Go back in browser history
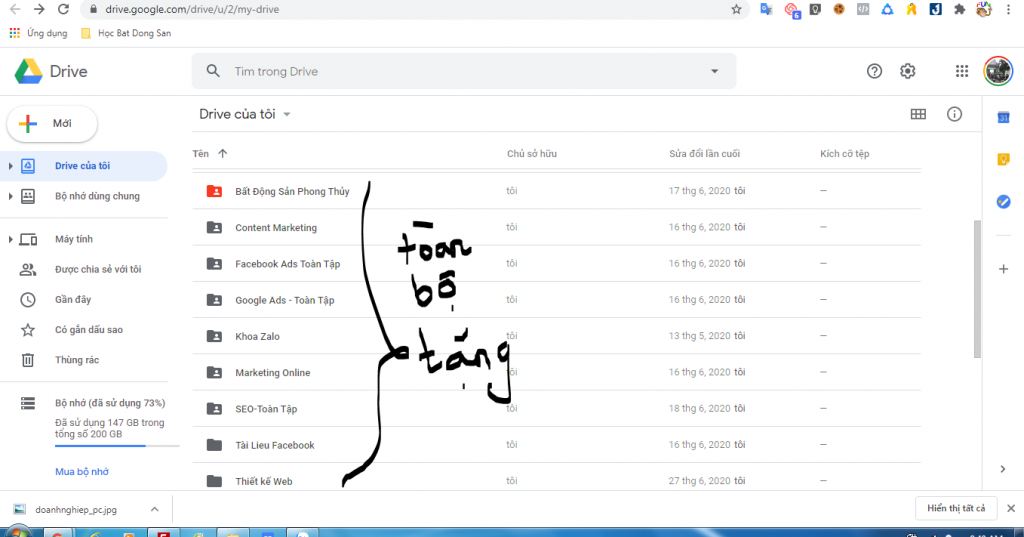This screenshot has height=537, width=1024. (x=15, y=9)
